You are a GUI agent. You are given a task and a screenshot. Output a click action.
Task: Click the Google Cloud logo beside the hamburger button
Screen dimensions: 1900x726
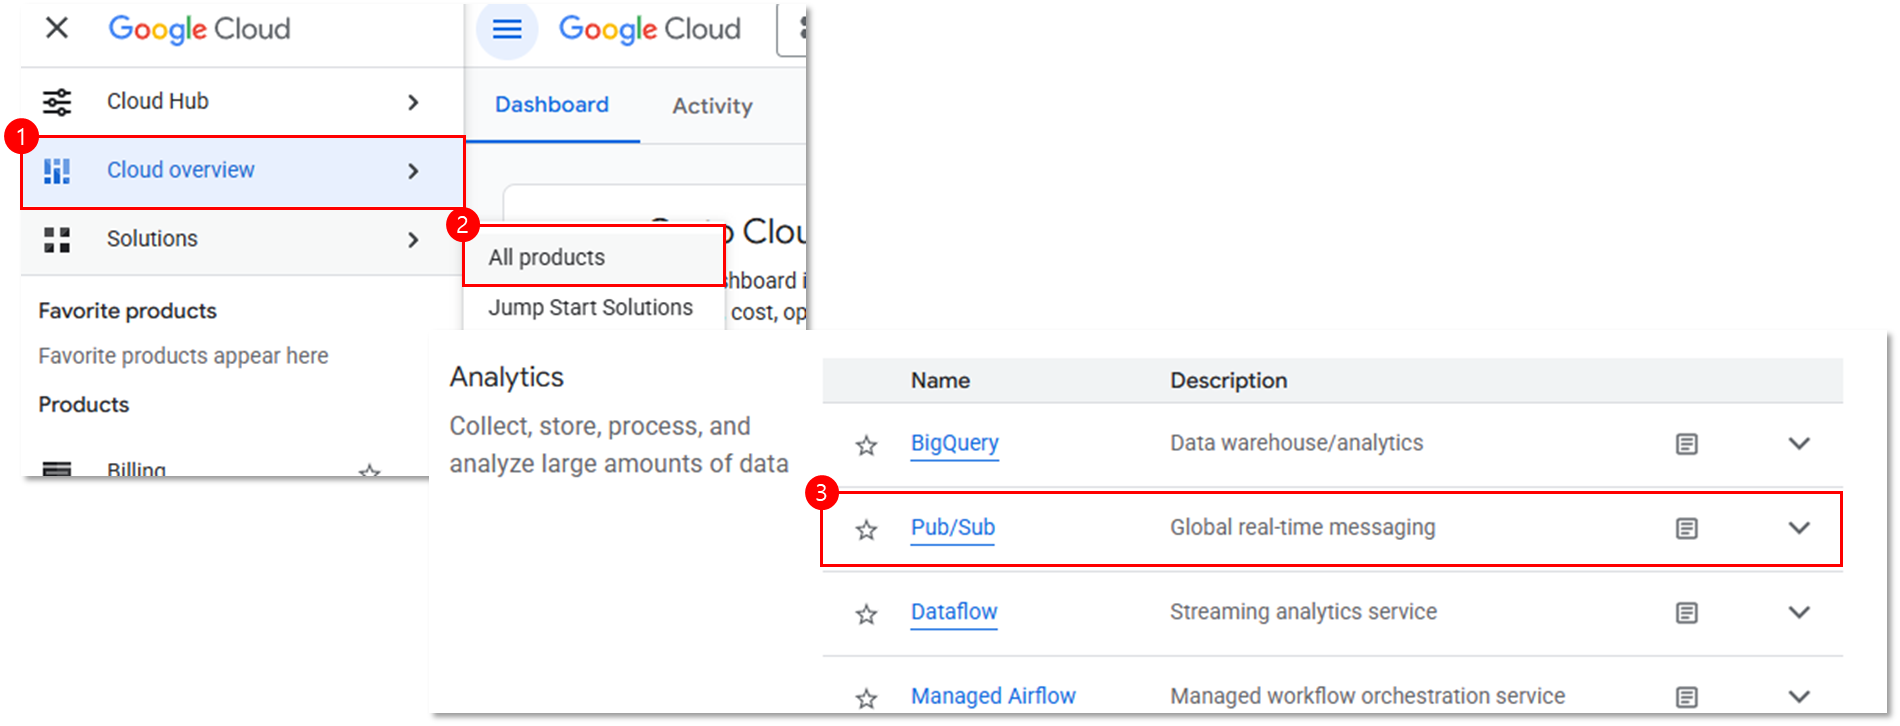pos(649,29)
